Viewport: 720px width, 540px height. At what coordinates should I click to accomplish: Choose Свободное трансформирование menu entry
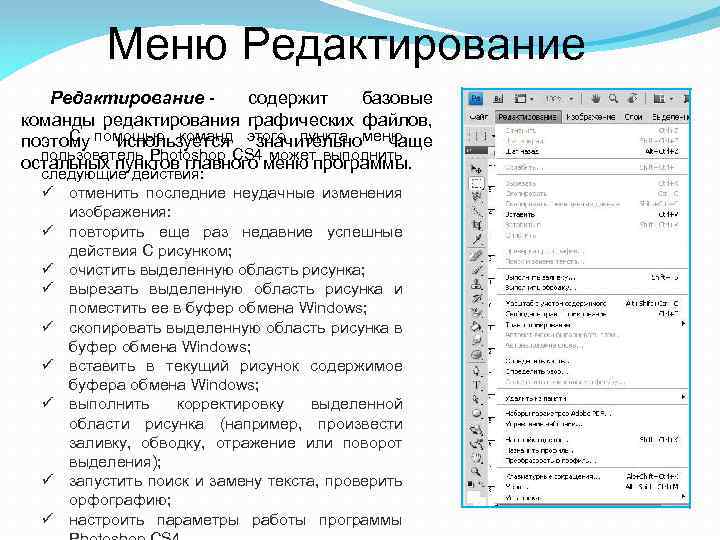(592, 314)
